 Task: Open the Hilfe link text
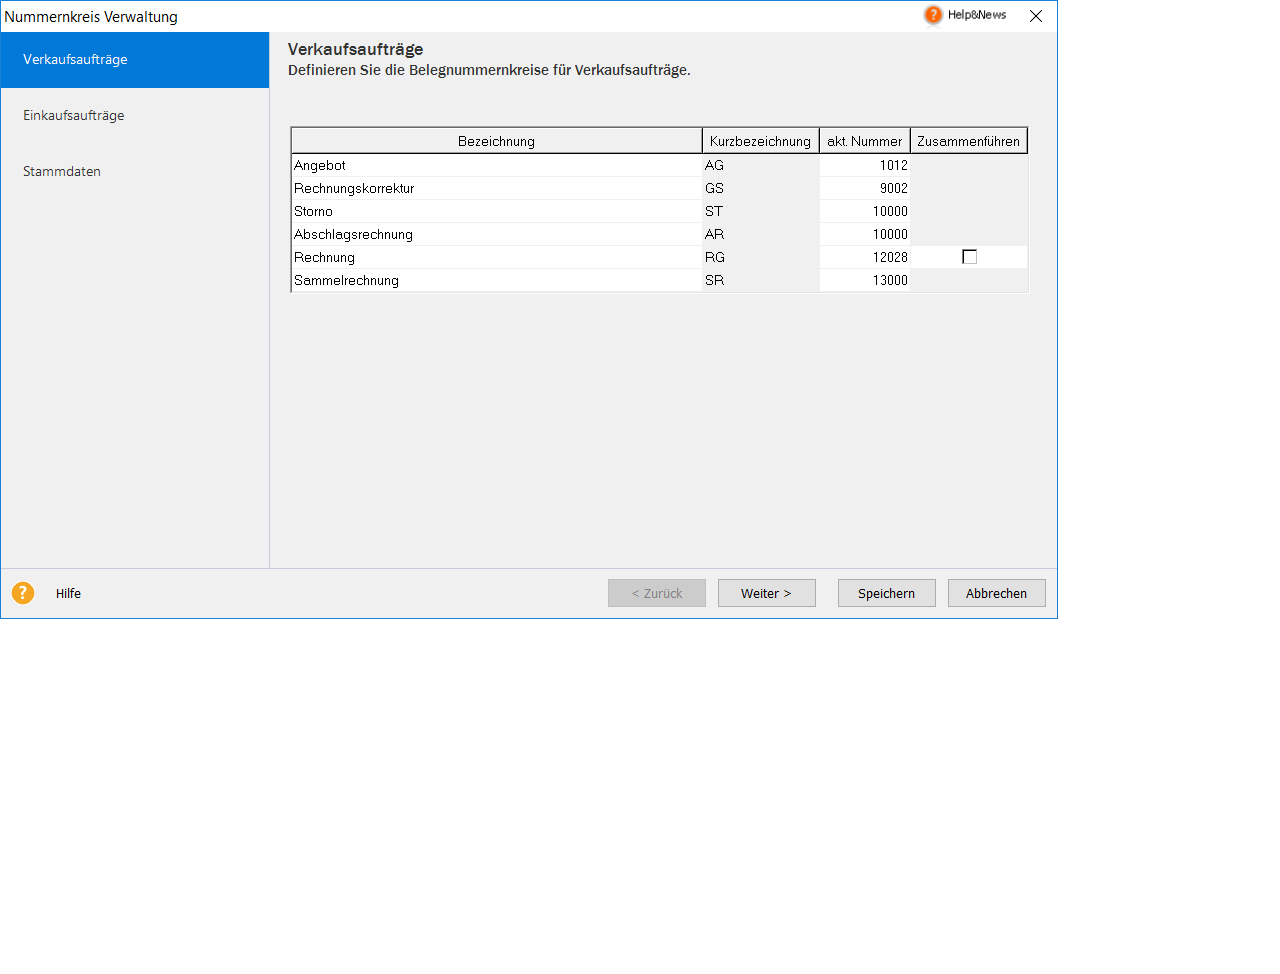(68, 593)
